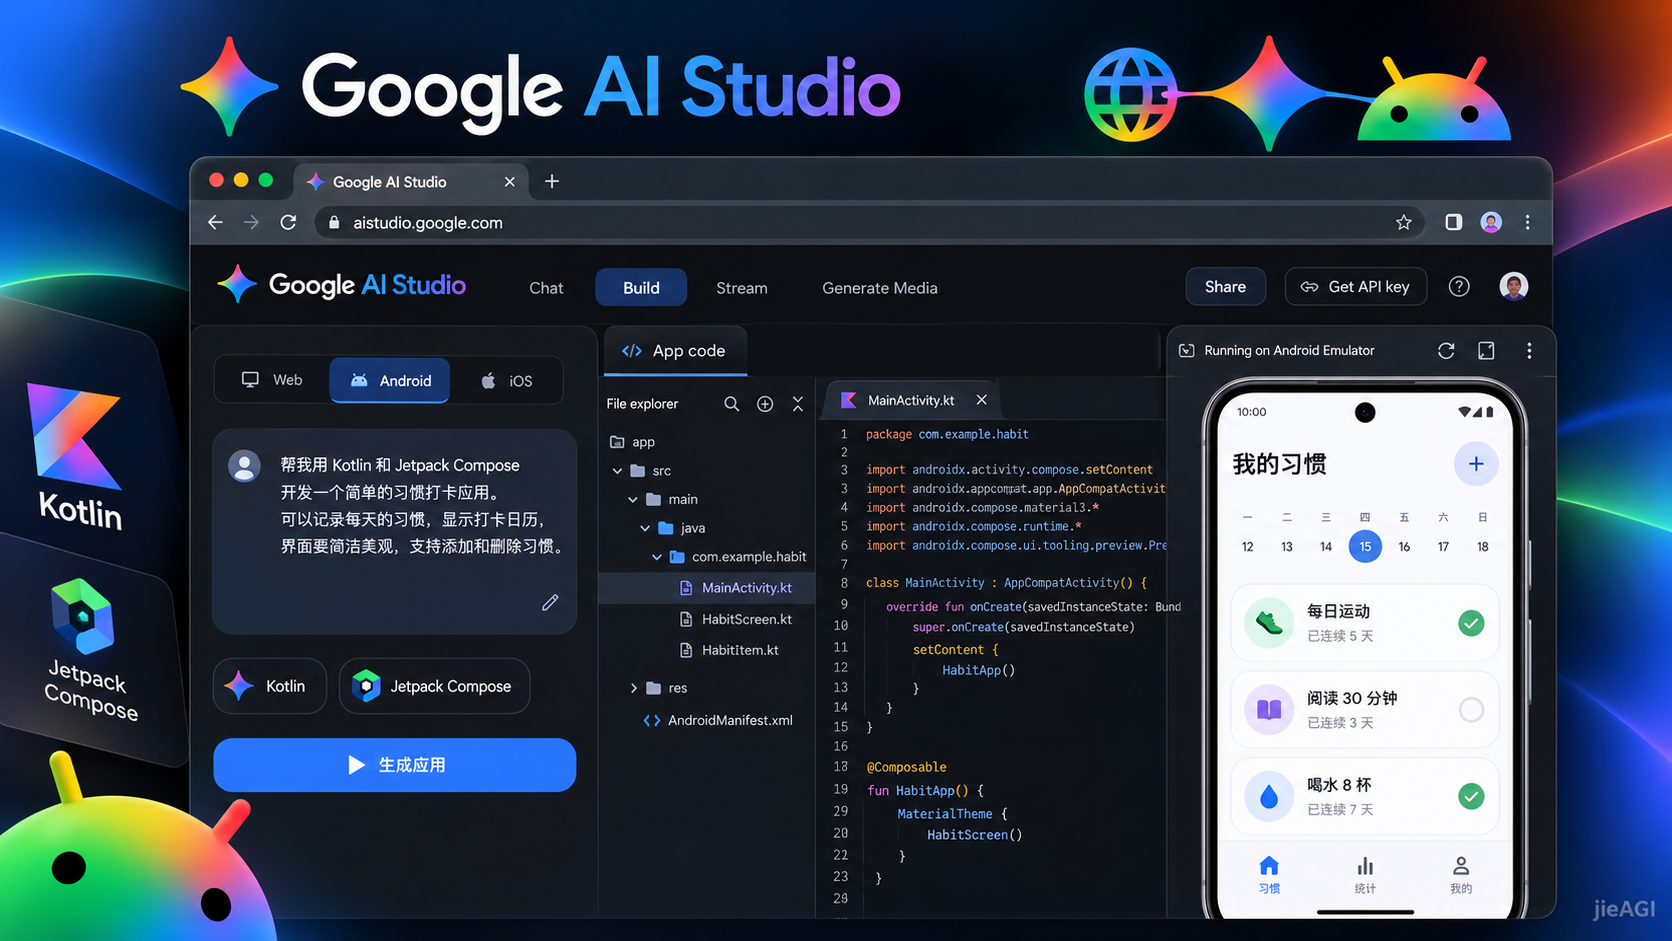Image resolution: width=1672 pixels, height=941 pixels.
Task: Open emulator panel more options menu
Action: coord(1529,350)
